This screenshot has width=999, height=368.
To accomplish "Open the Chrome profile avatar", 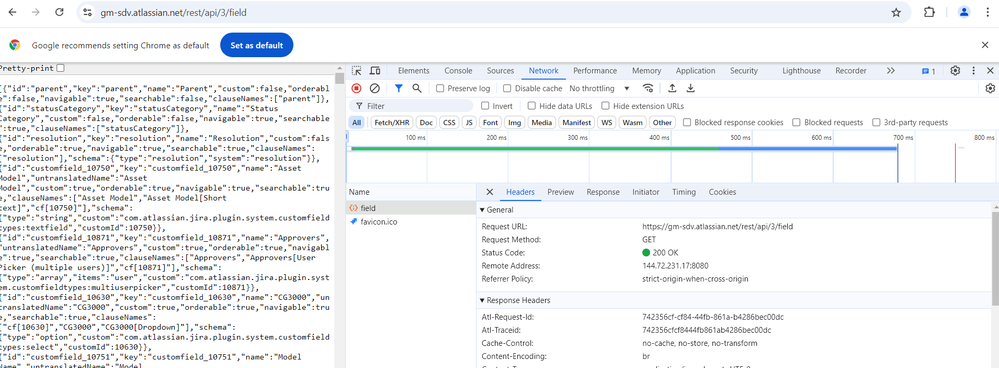I will 964,12.
